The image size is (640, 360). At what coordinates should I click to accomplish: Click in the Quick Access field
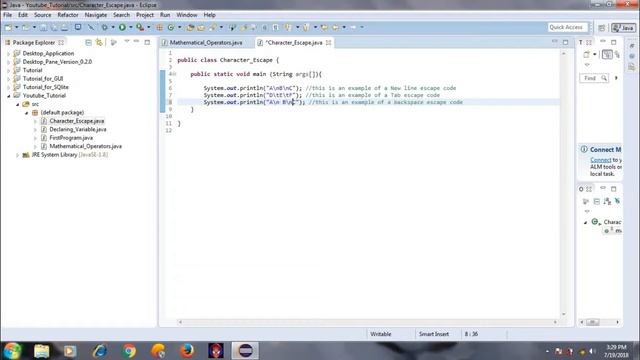coord(567,27)
